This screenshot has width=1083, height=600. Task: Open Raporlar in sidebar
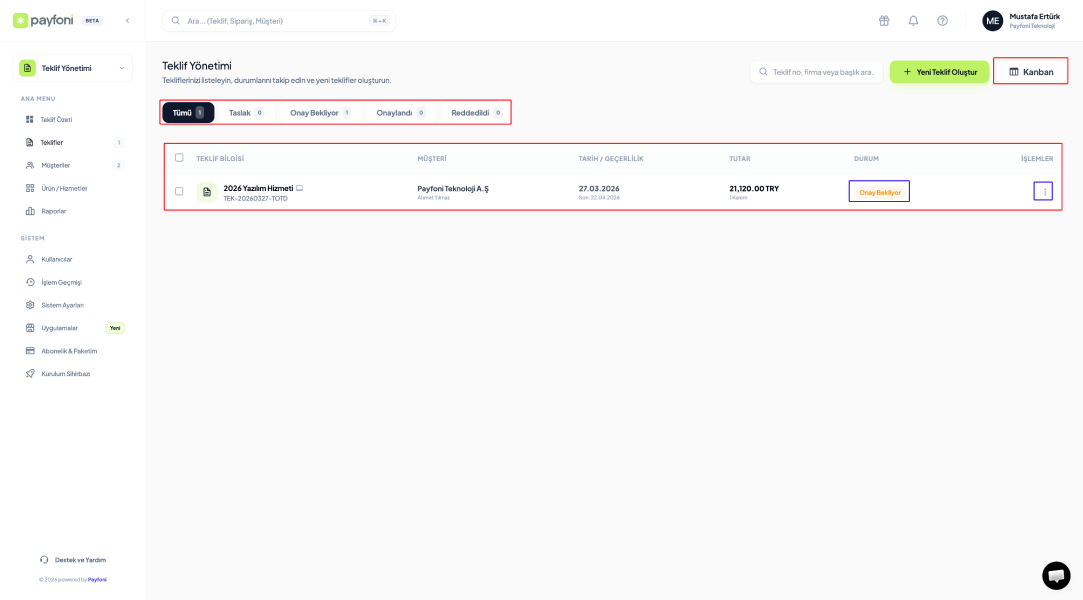coord(53,211)
